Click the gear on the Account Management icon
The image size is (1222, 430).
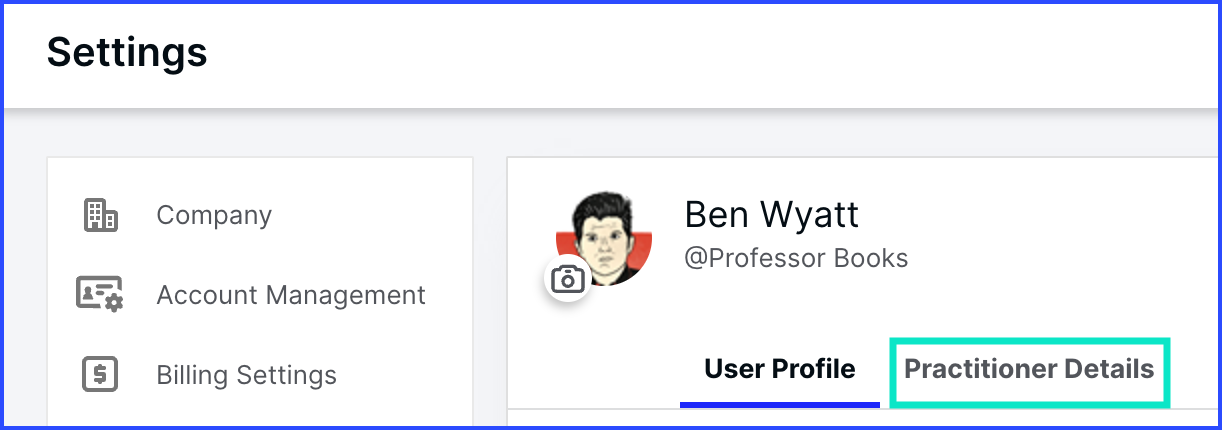pyautogui.click(x=113, y=301)
